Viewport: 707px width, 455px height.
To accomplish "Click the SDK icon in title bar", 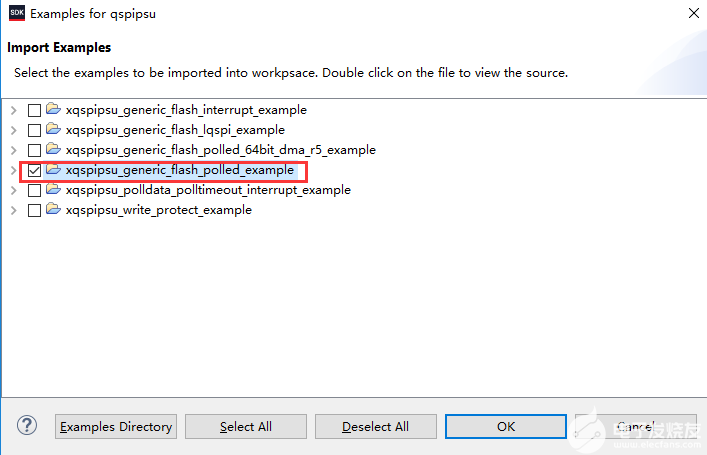I will click(16, 14).
